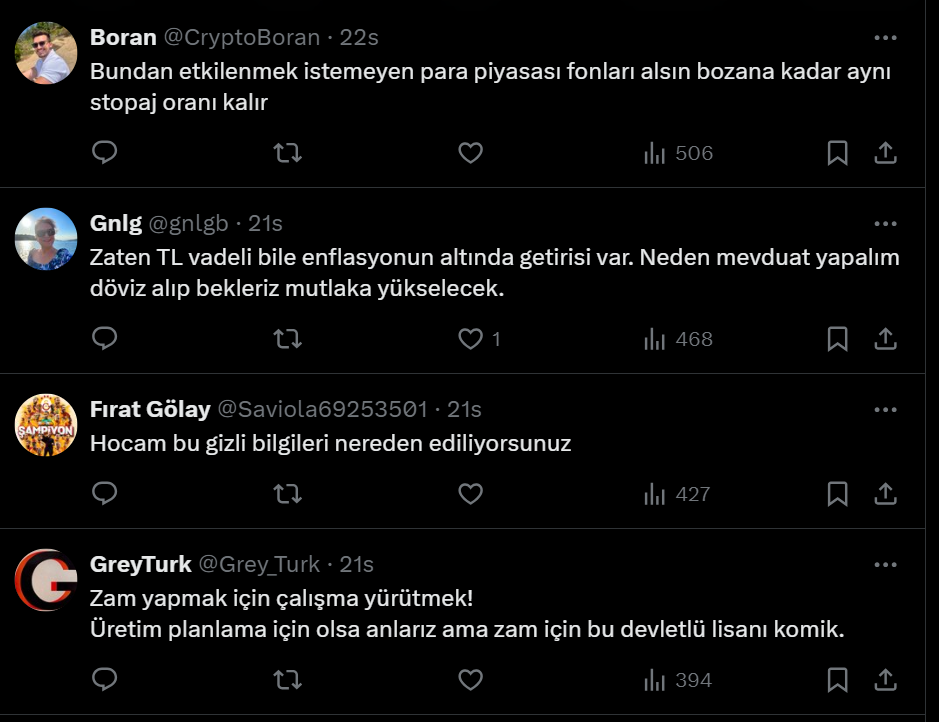The image size is (939, 722).
Task: Repost Boran's tweet about stopaj
Action: 287,153
